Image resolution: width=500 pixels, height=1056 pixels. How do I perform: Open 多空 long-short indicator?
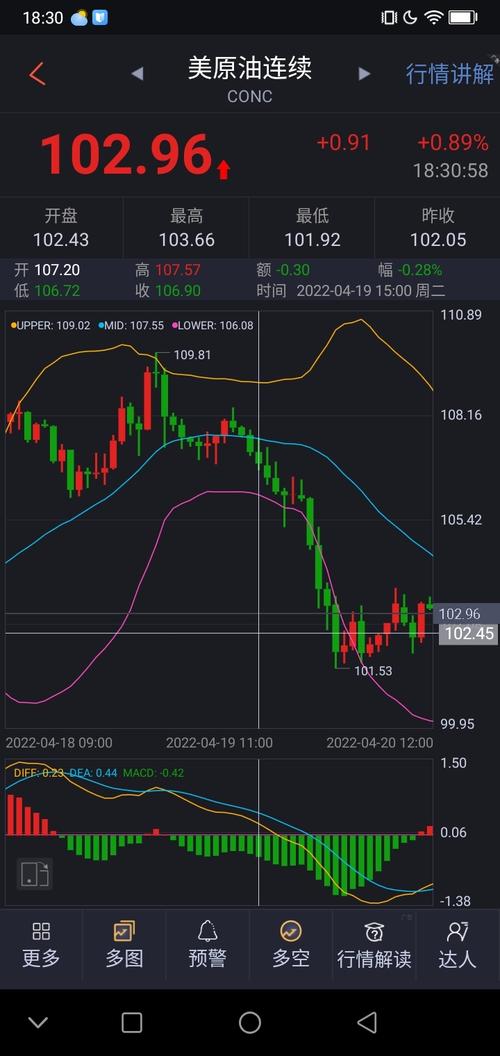291,944
